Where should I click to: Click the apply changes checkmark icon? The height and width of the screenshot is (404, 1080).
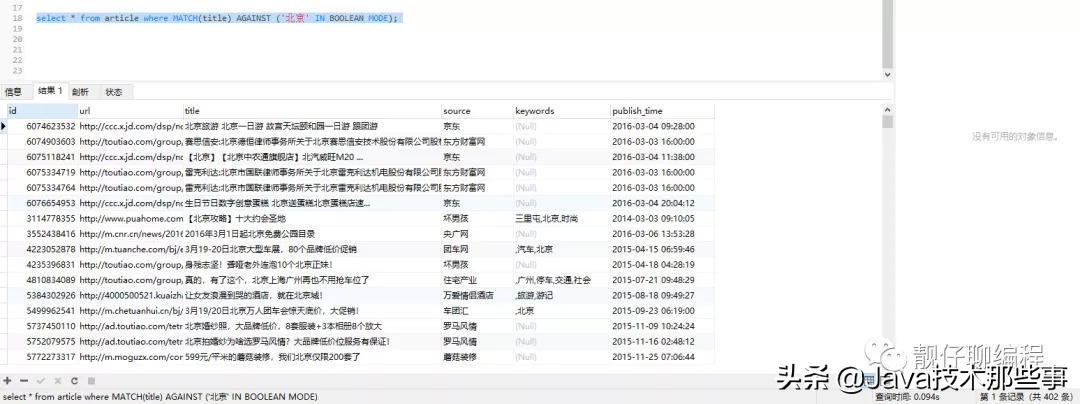point(41,381)
